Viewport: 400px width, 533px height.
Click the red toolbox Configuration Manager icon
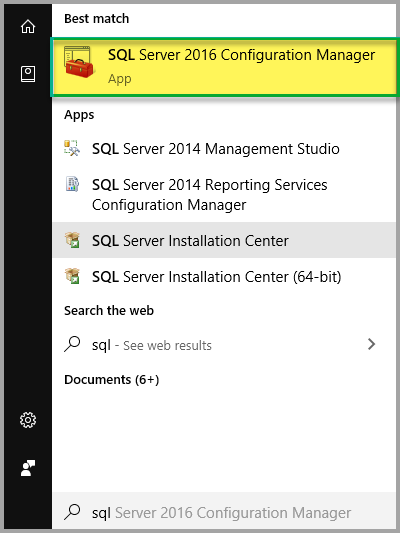pos(79,62)
